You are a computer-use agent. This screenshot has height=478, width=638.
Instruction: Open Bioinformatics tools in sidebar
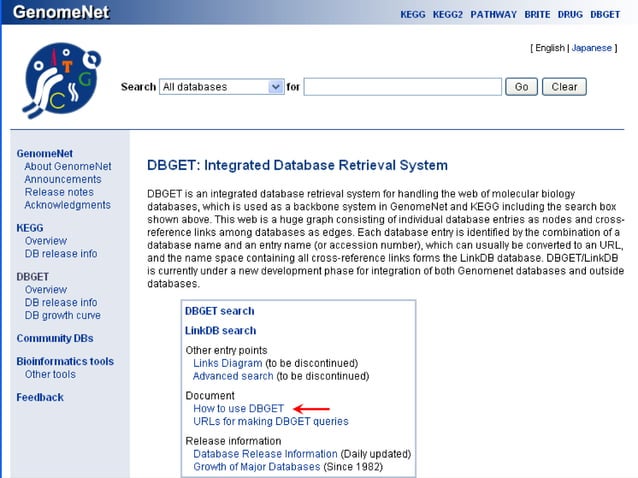pos(65,361)
